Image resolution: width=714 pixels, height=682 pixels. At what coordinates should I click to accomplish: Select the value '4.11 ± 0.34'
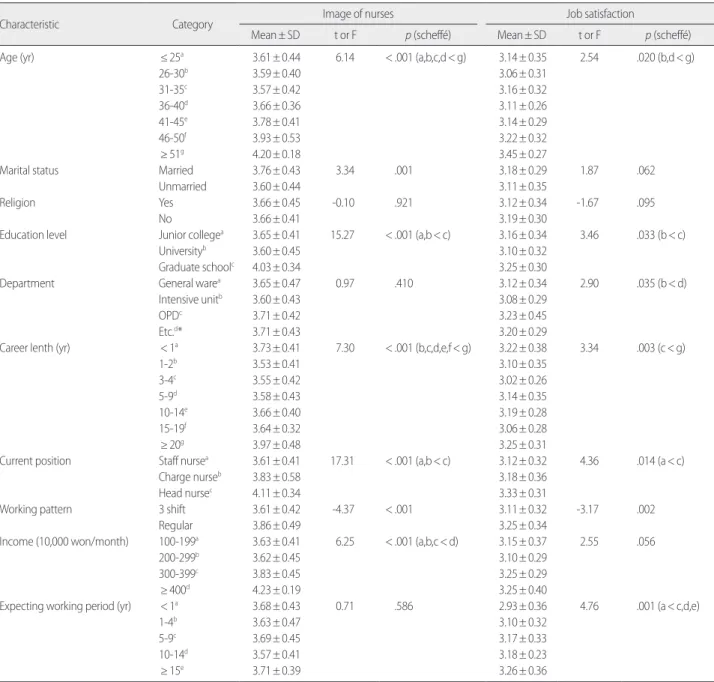click(x=276, y=493)
